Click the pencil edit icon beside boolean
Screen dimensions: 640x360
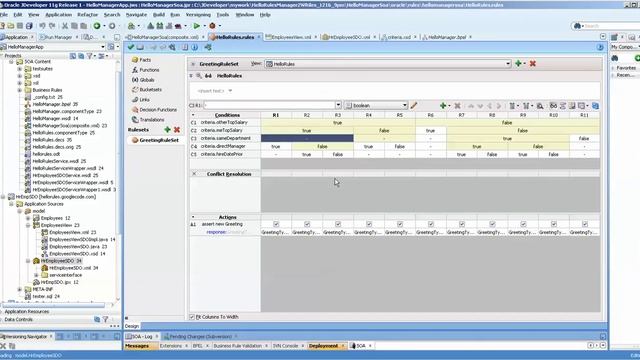(x=414, y=105)
